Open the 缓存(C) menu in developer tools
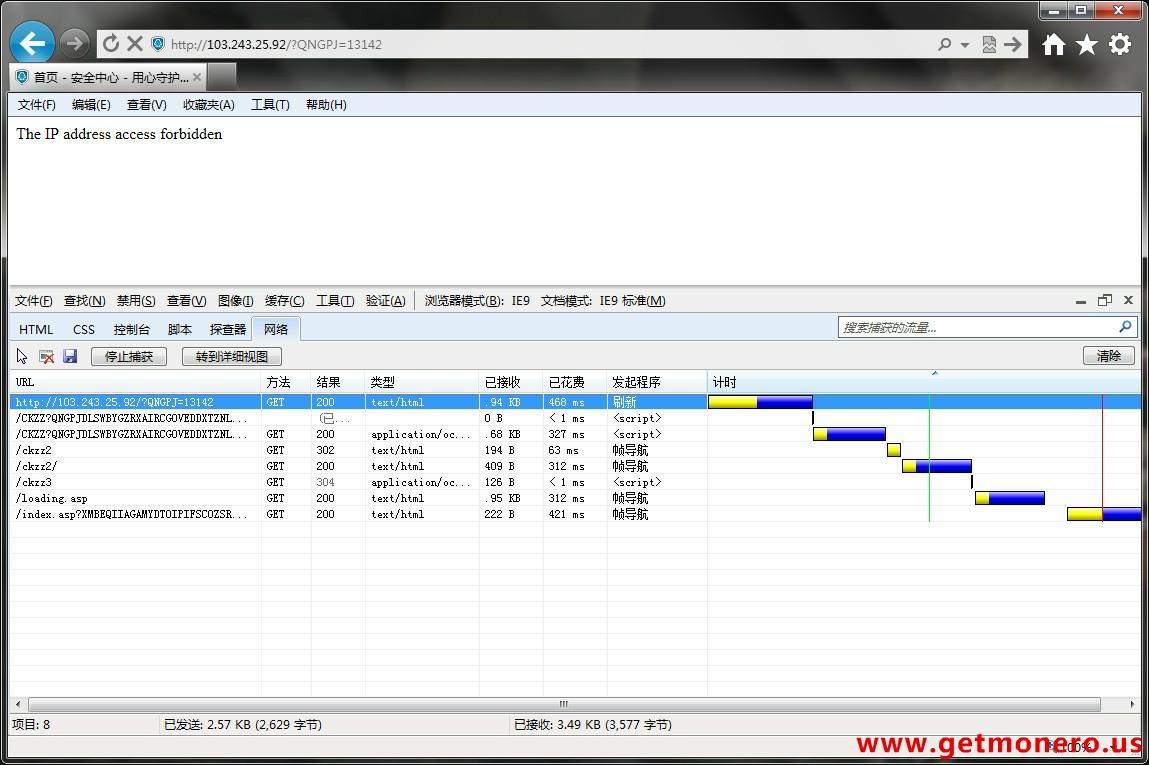Viewport: 1149px width, 765px height. (x=284, y=301)
